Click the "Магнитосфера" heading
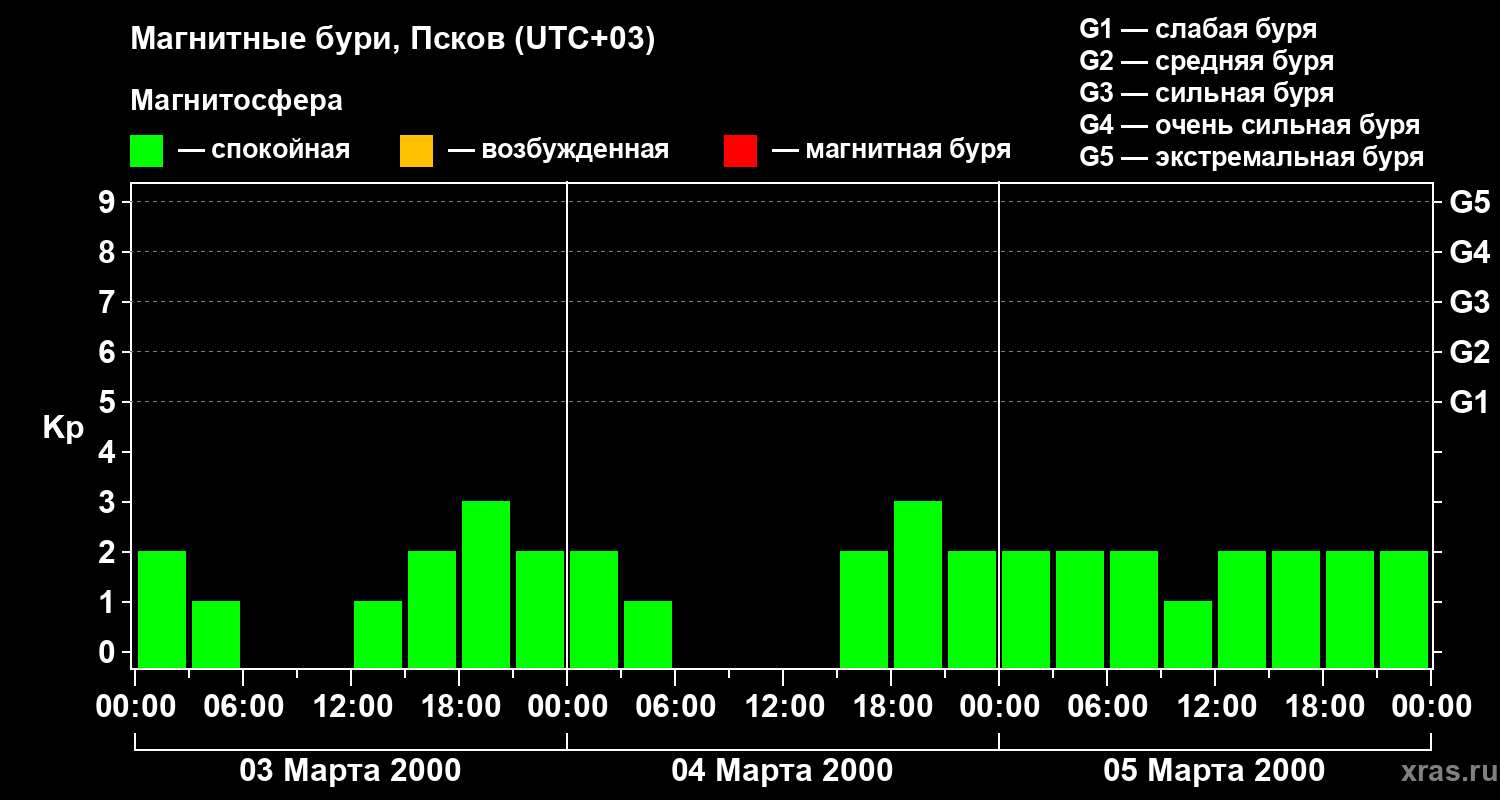The image size is (1500, 800). 236,101
